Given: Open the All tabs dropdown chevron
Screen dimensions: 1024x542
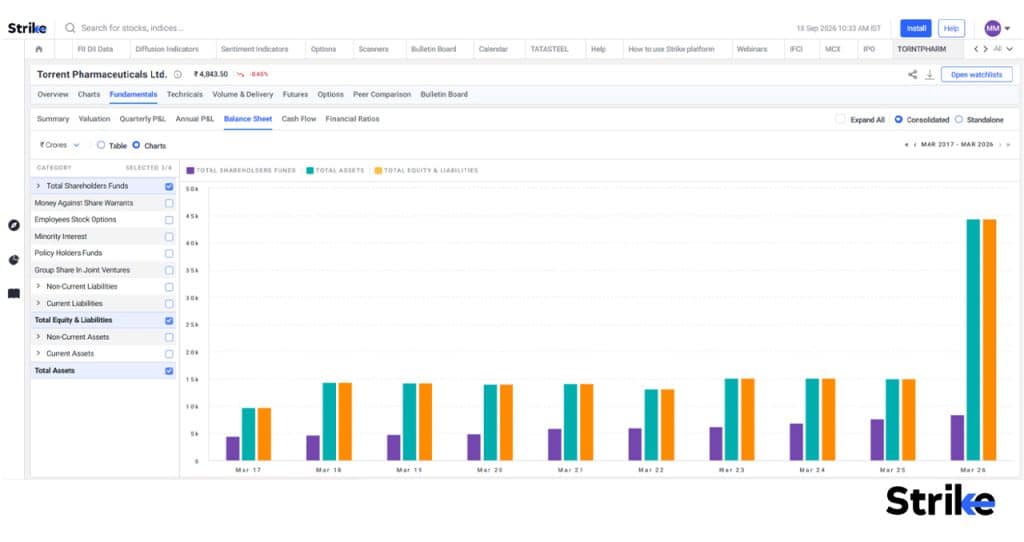Looking at the screenshot, I should click(1010, 49).
